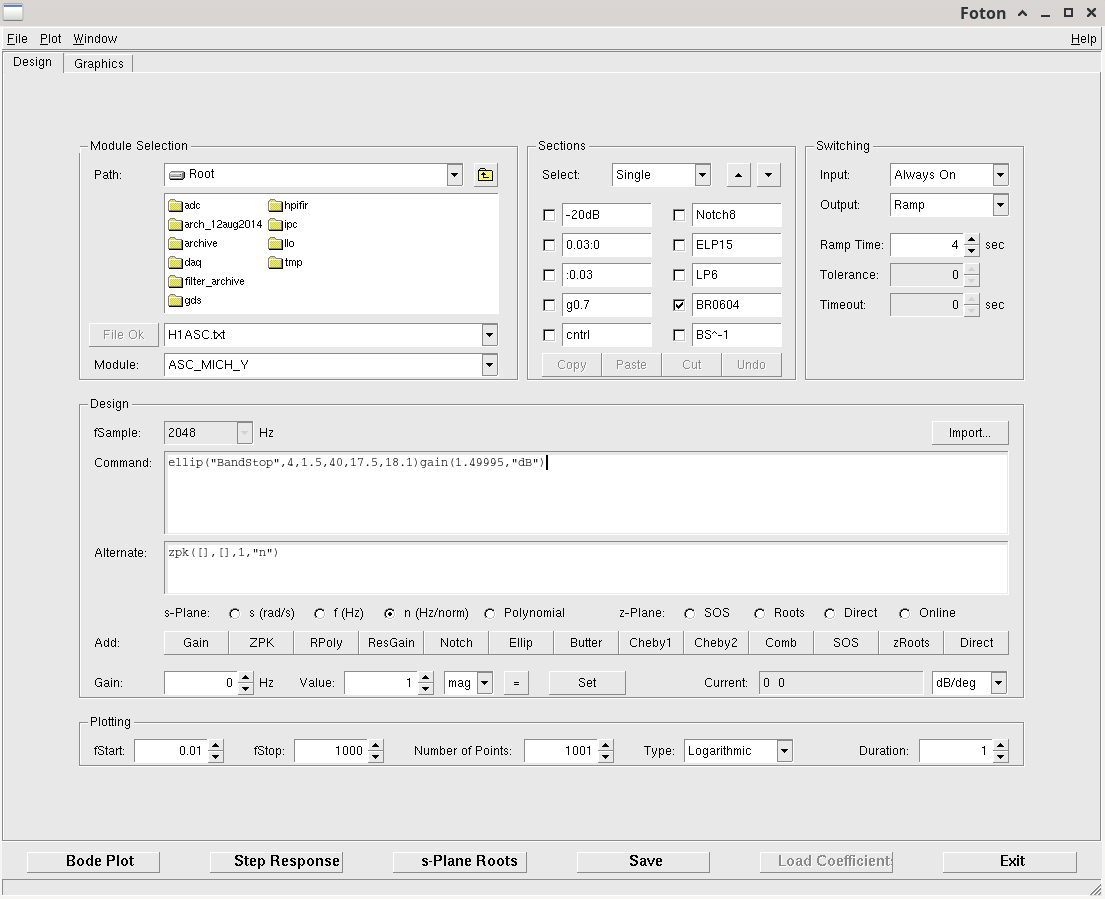1105x899 pixels.
Task: Open the filter_archive folder
Action: tap(213, 282)
